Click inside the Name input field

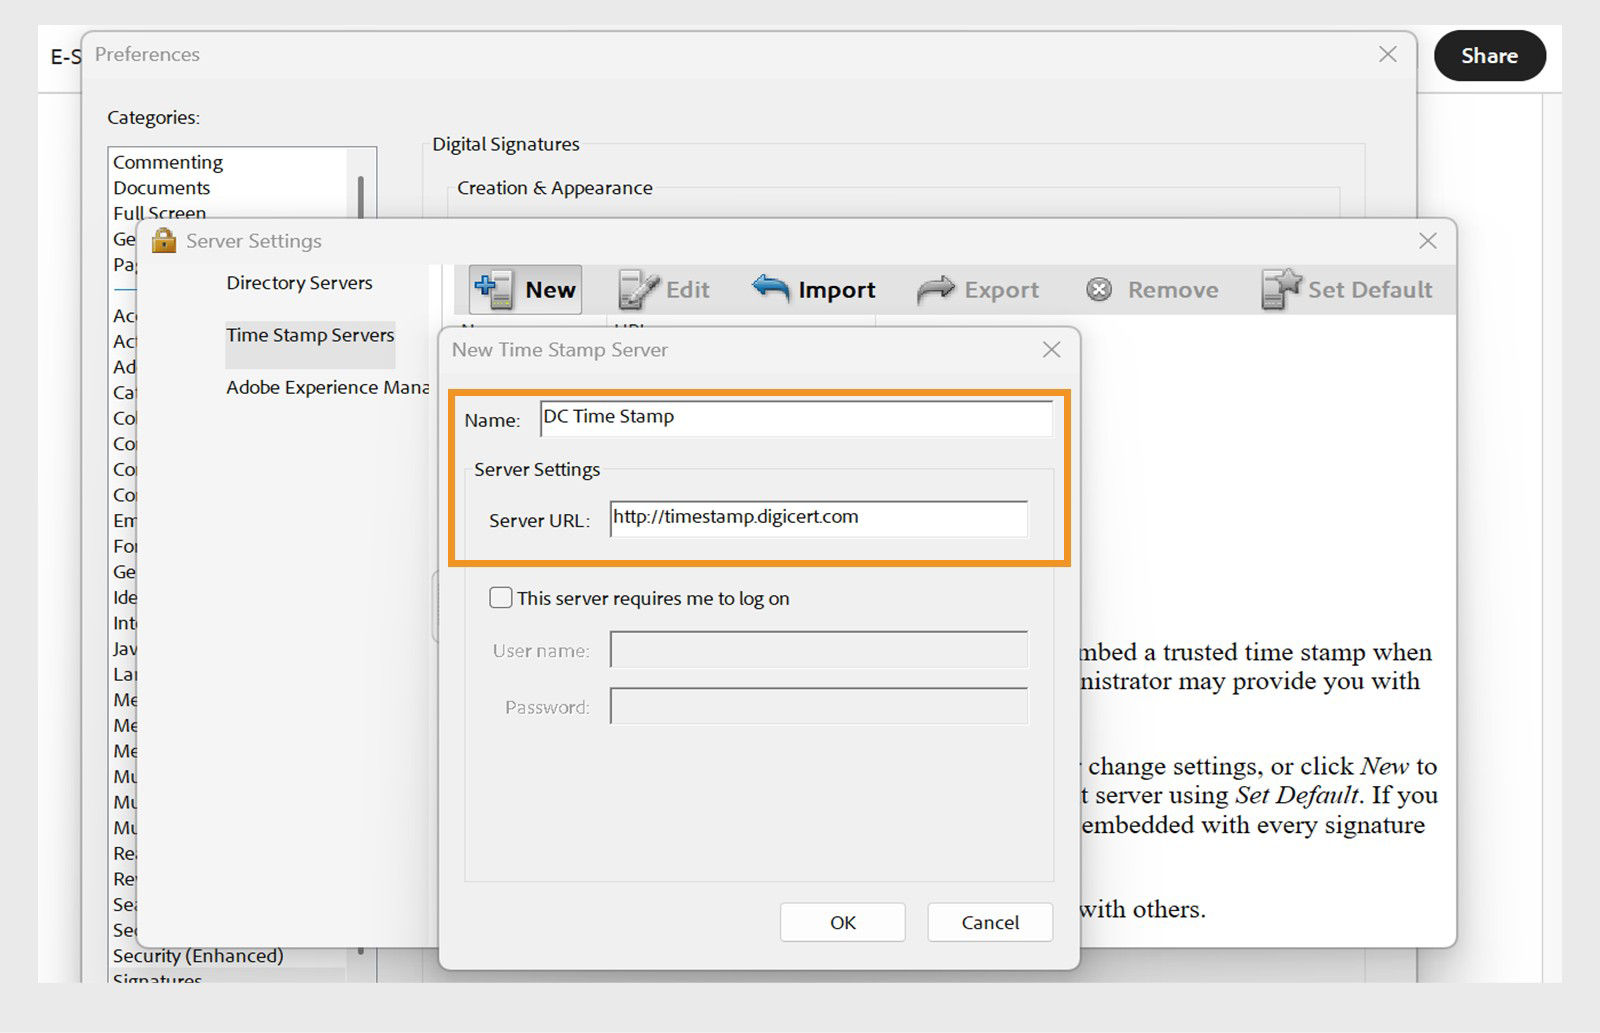795,419
